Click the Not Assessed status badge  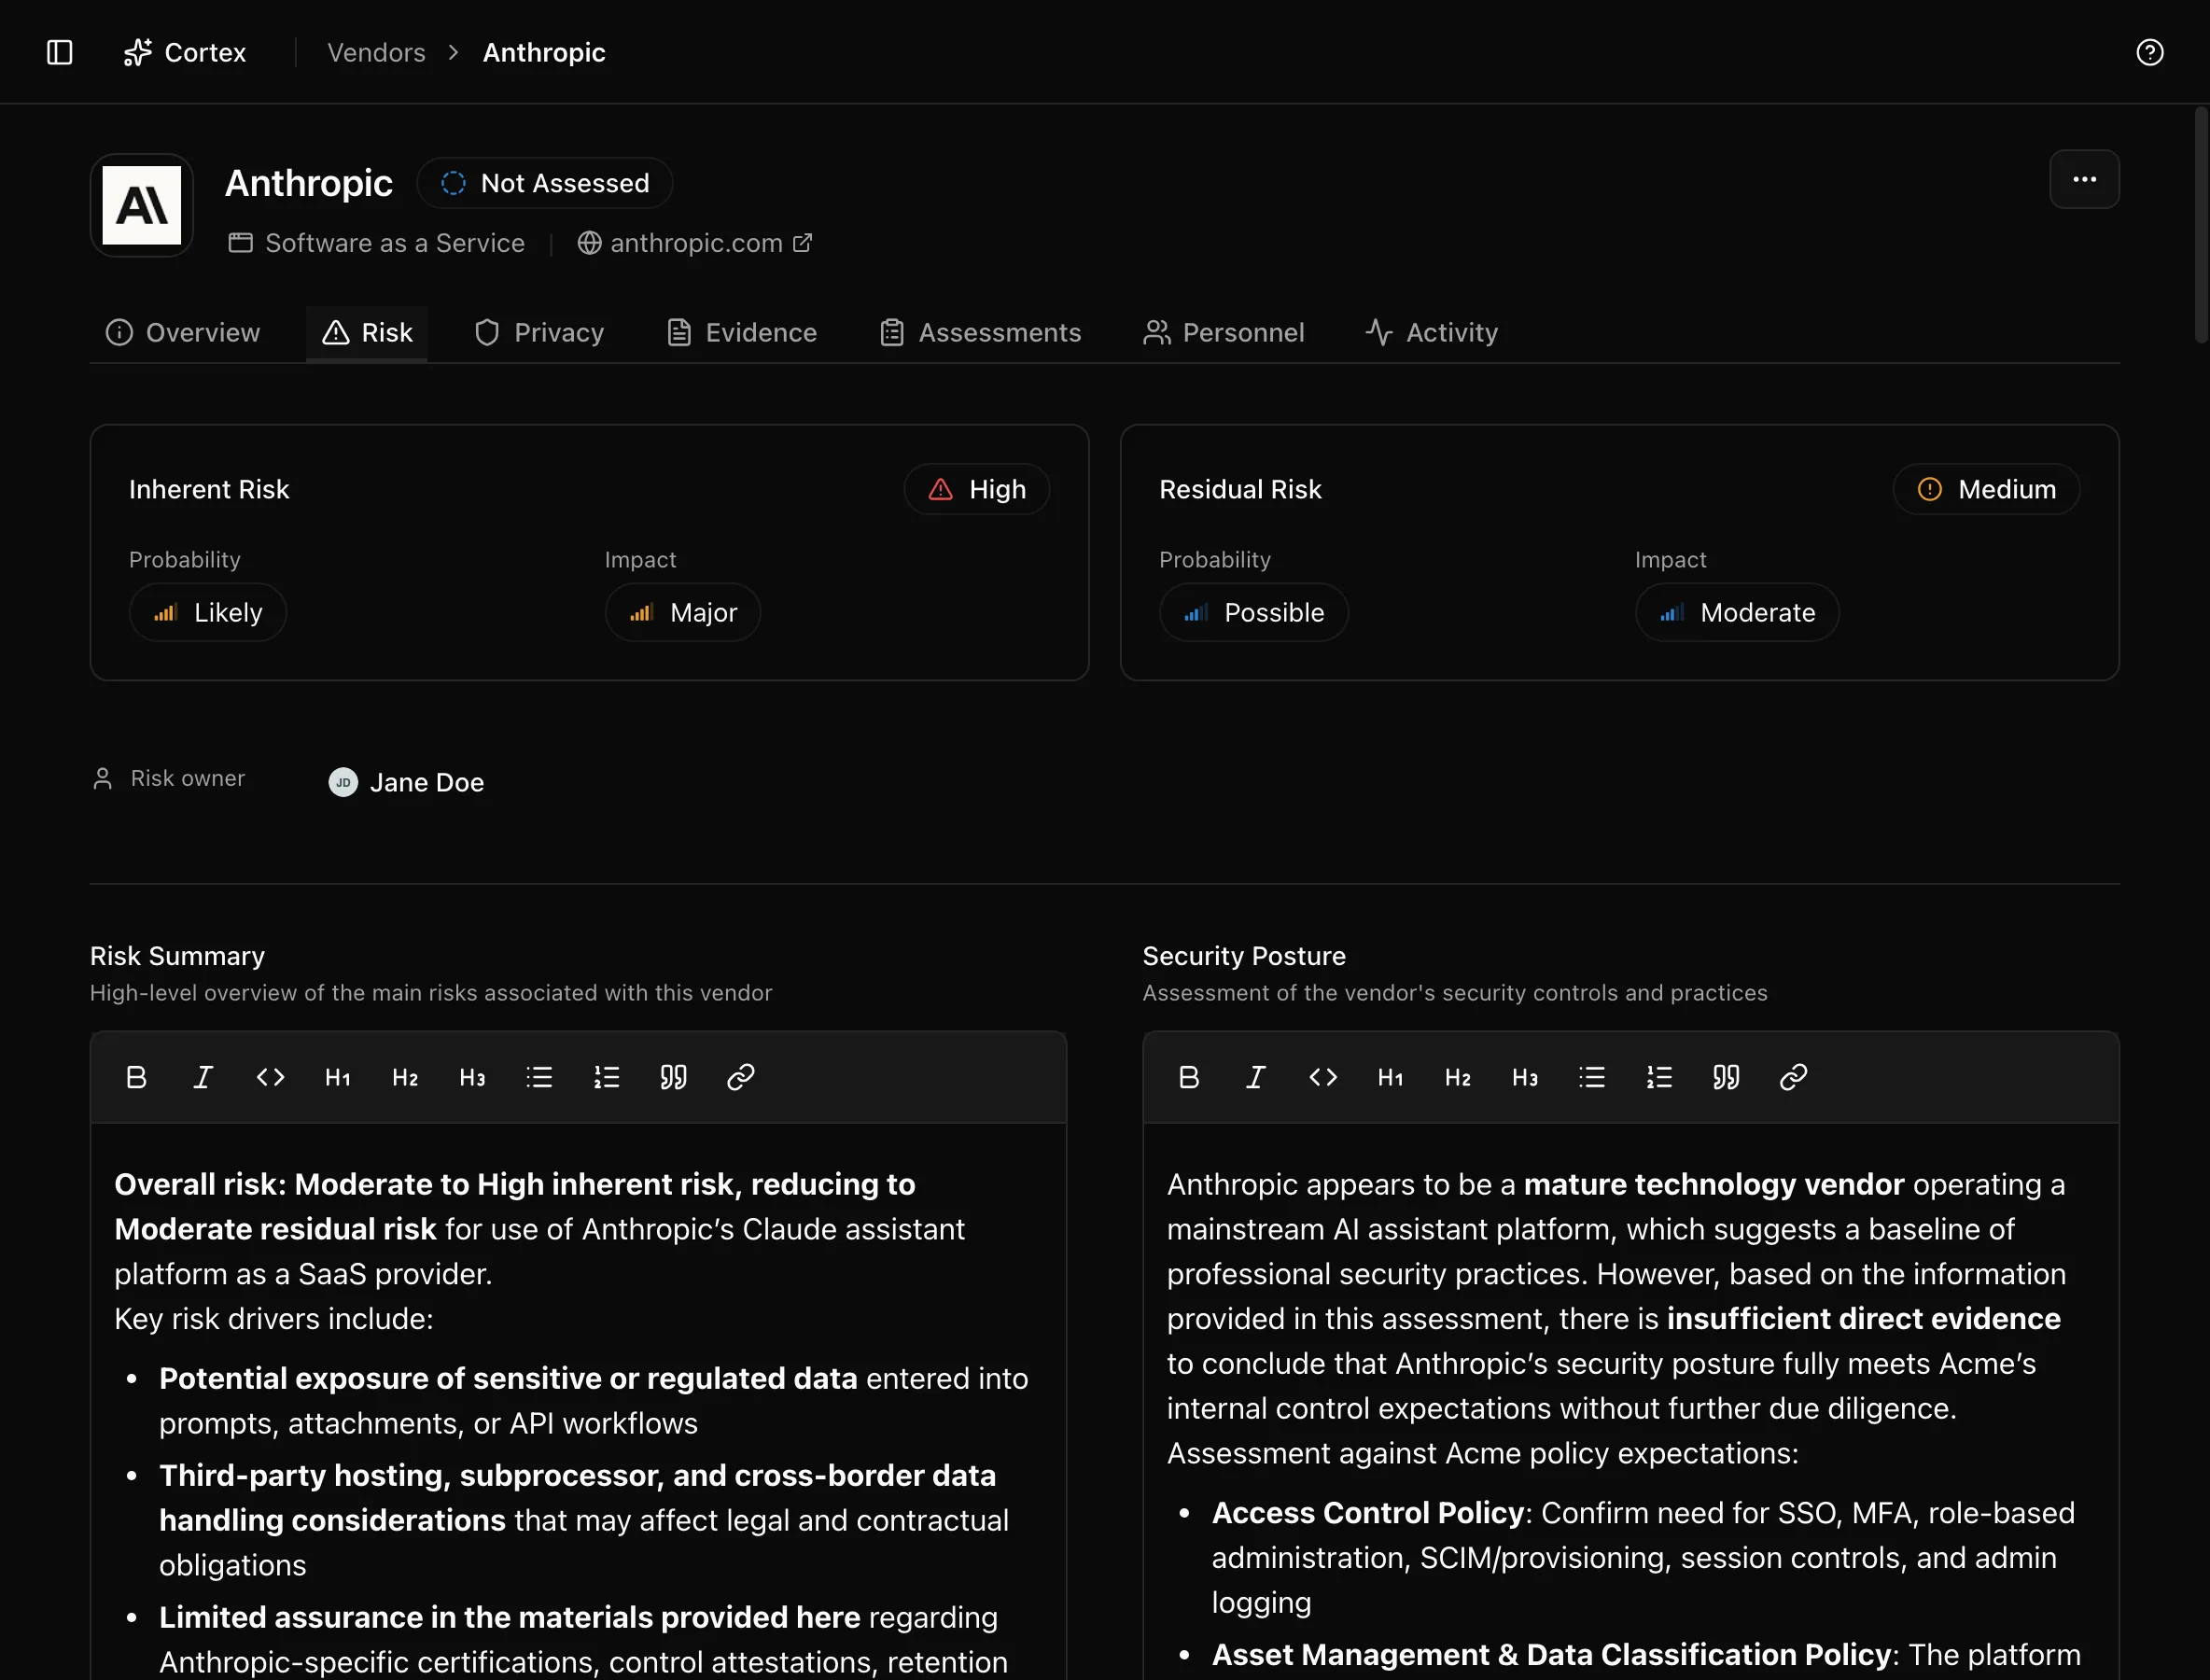tap(545, 183)
